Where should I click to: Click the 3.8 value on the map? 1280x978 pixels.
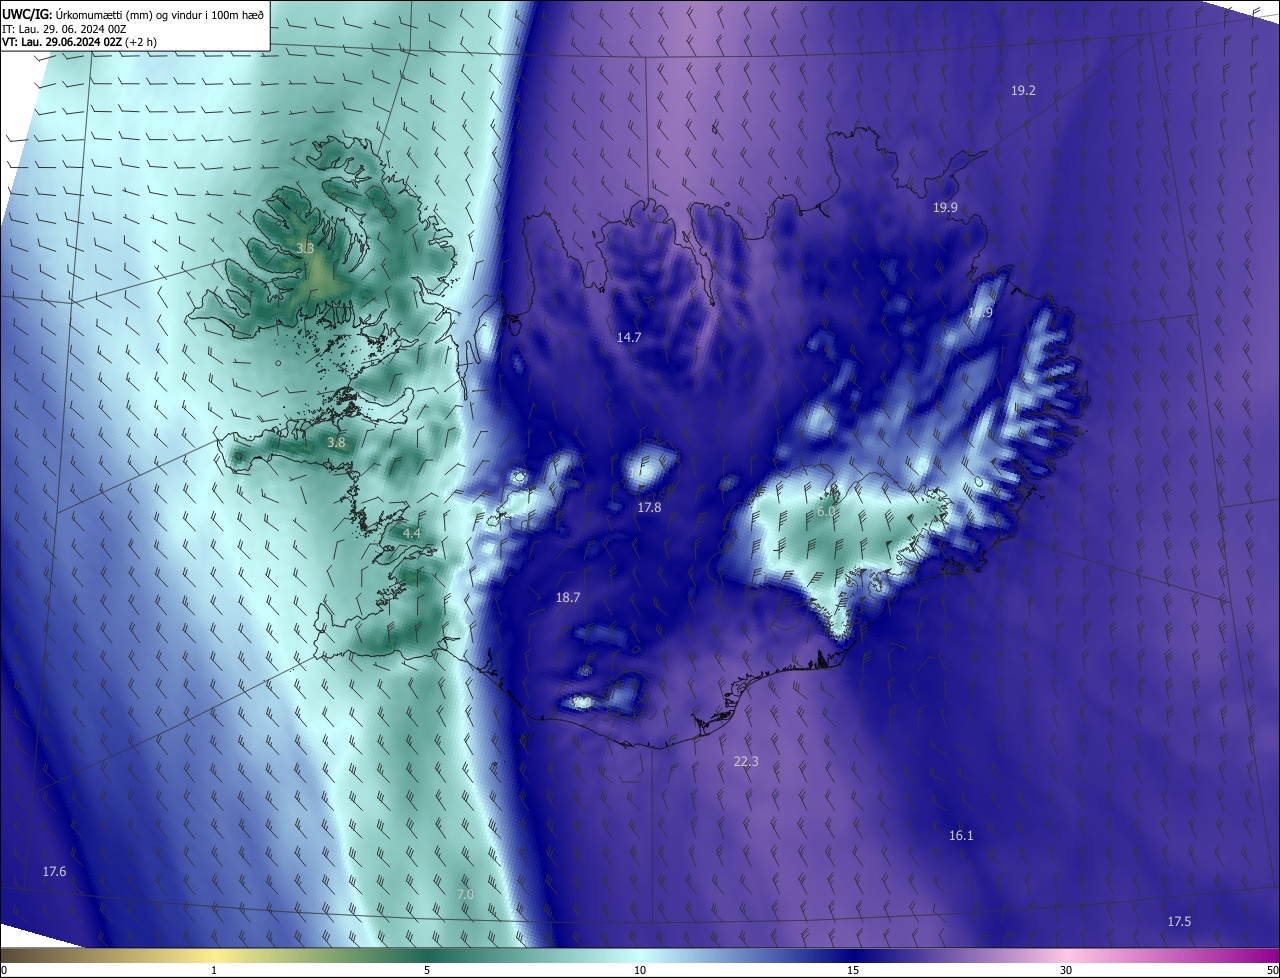coord(336,442)
